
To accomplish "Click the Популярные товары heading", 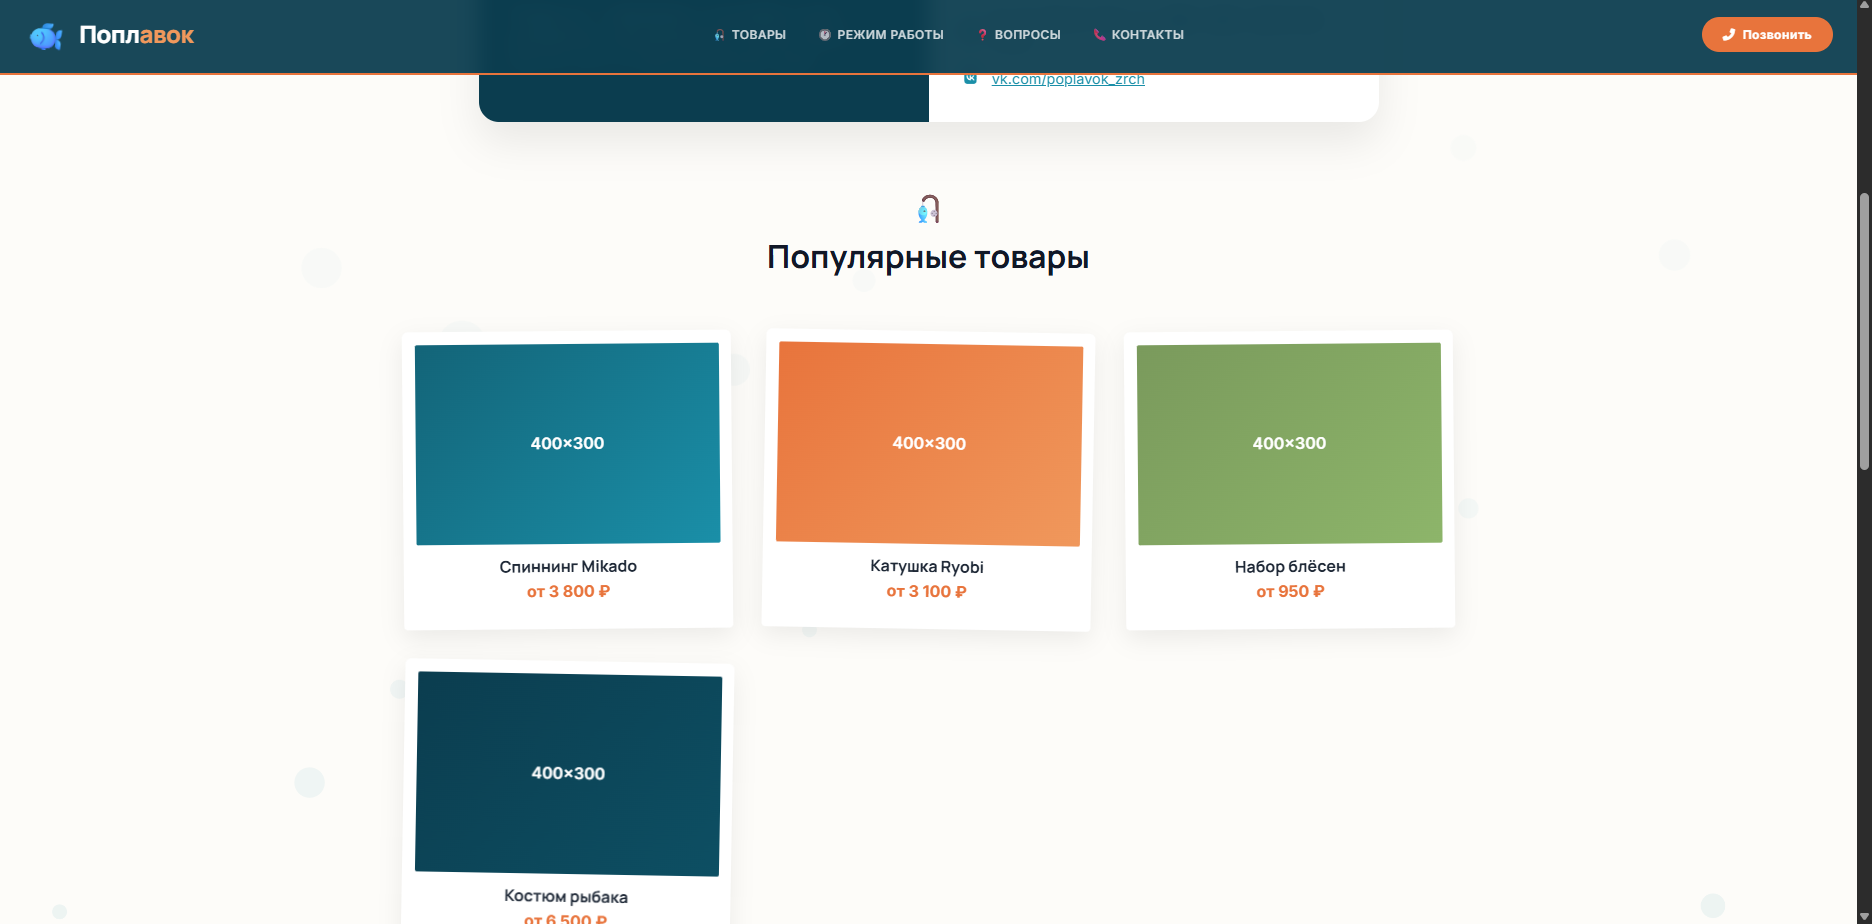I will 928,257.
